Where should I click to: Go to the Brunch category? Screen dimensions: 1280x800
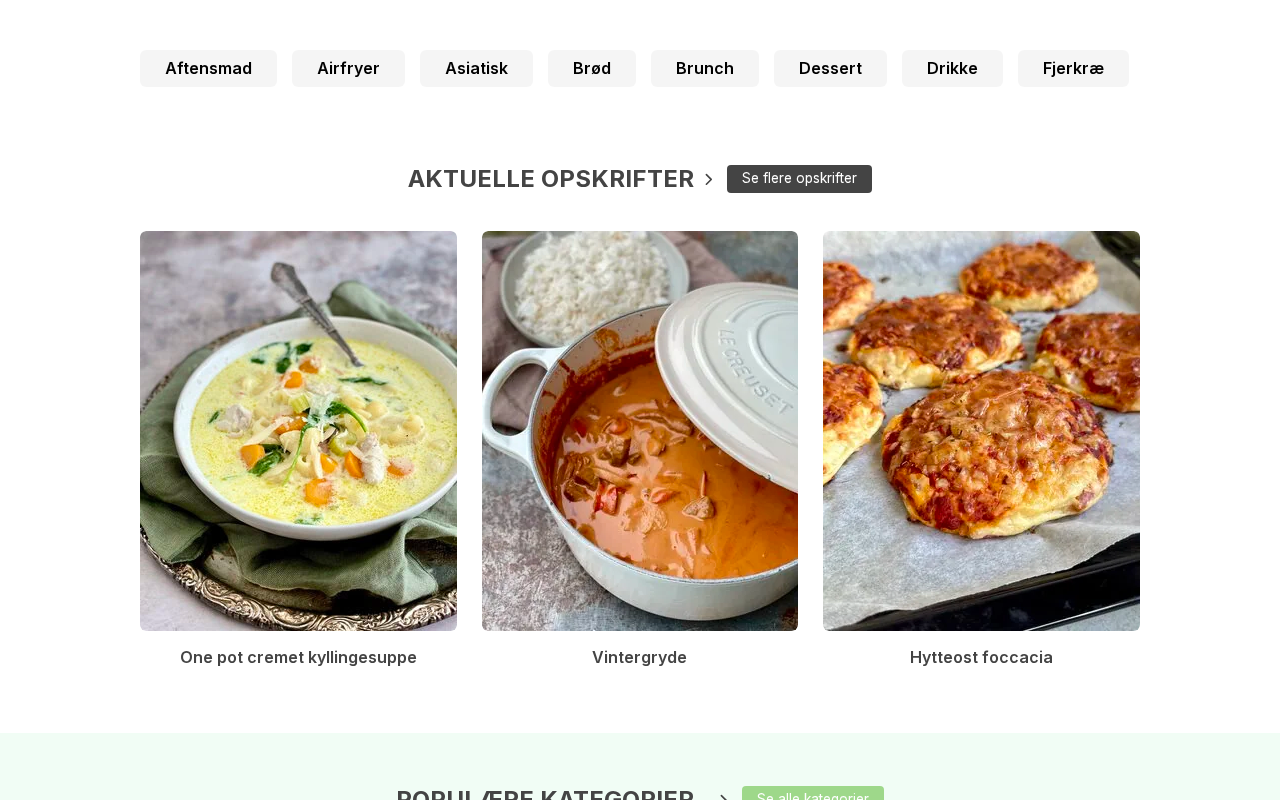[705, 68]
